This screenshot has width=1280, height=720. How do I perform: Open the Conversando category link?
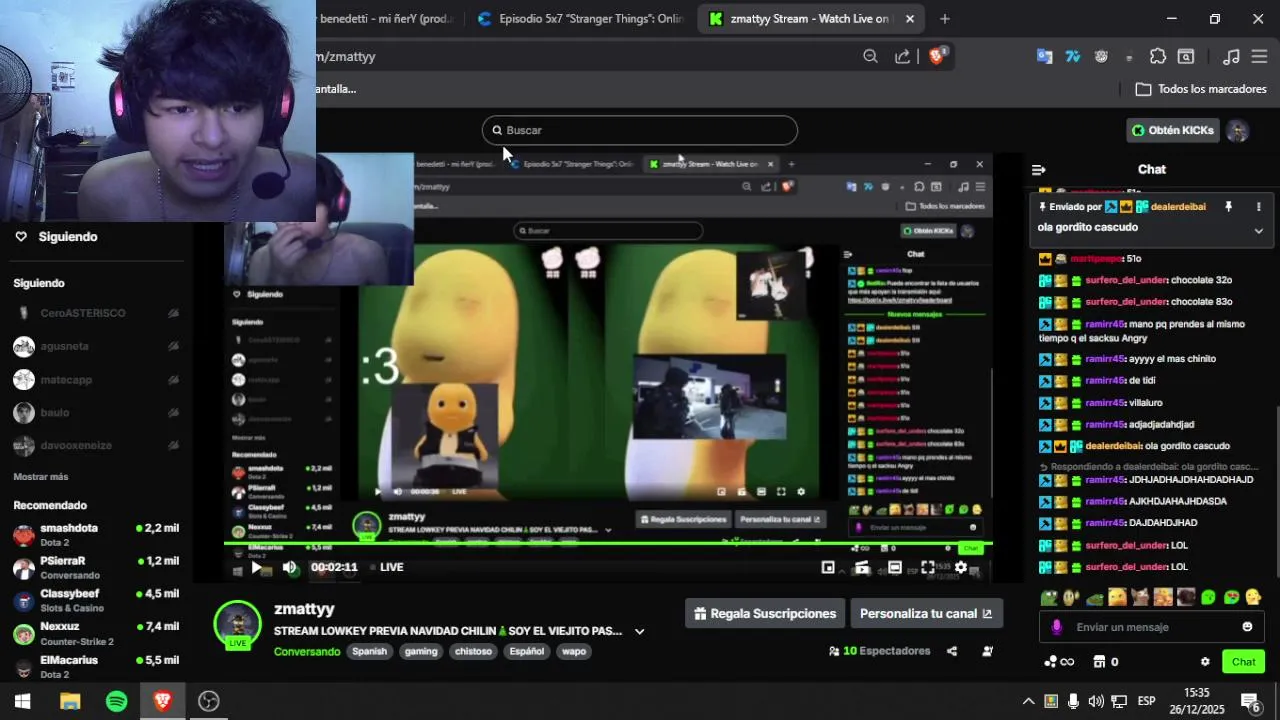(x=307, y=651)
